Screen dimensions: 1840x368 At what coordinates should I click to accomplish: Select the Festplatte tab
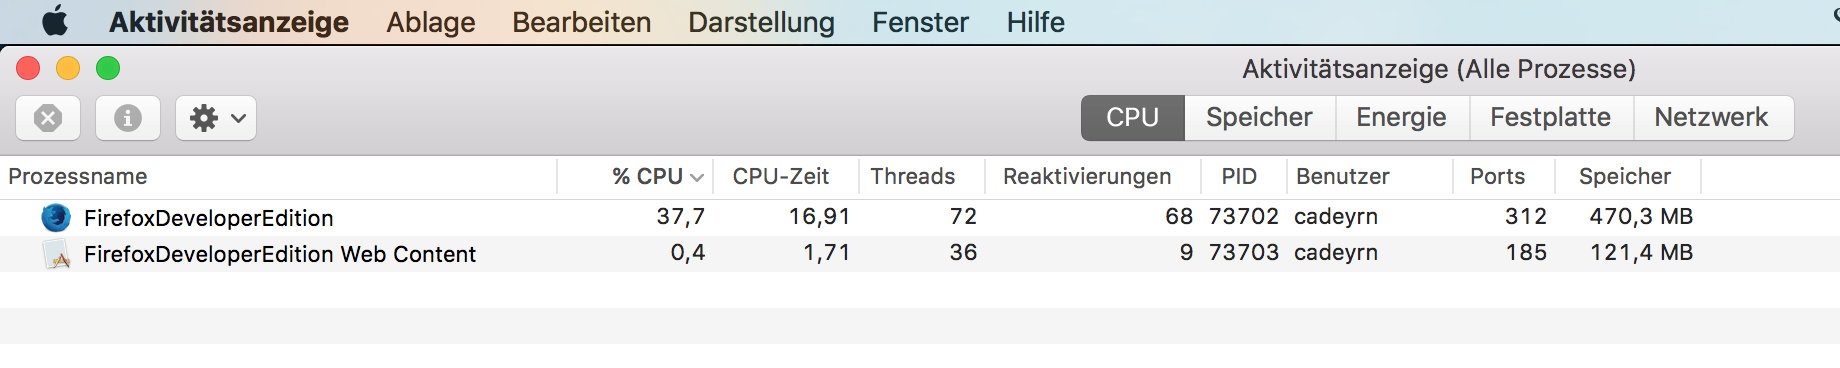[x=1550, y=117]
